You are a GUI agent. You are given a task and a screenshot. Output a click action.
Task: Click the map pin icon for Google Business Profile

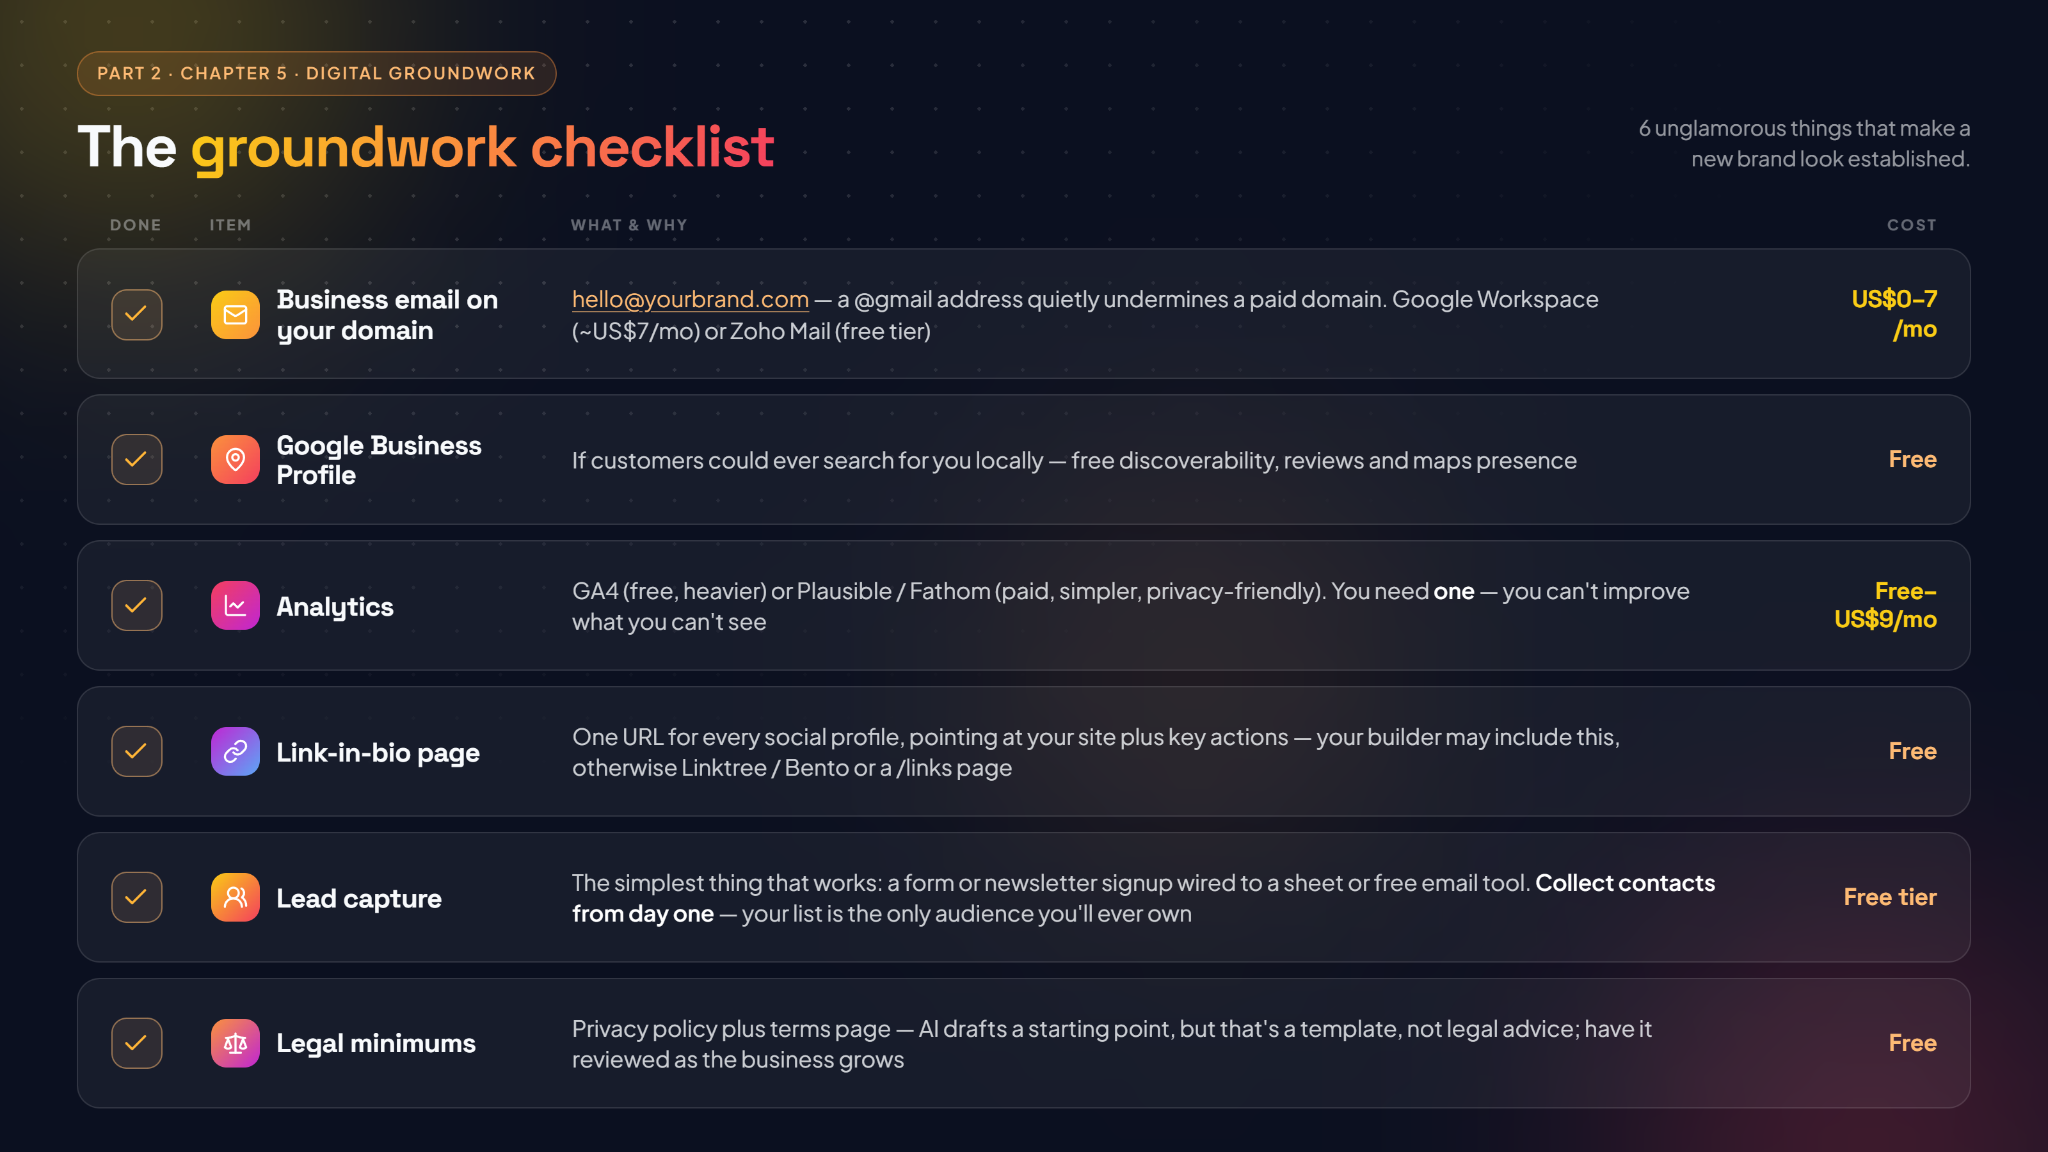coord(235,460)
